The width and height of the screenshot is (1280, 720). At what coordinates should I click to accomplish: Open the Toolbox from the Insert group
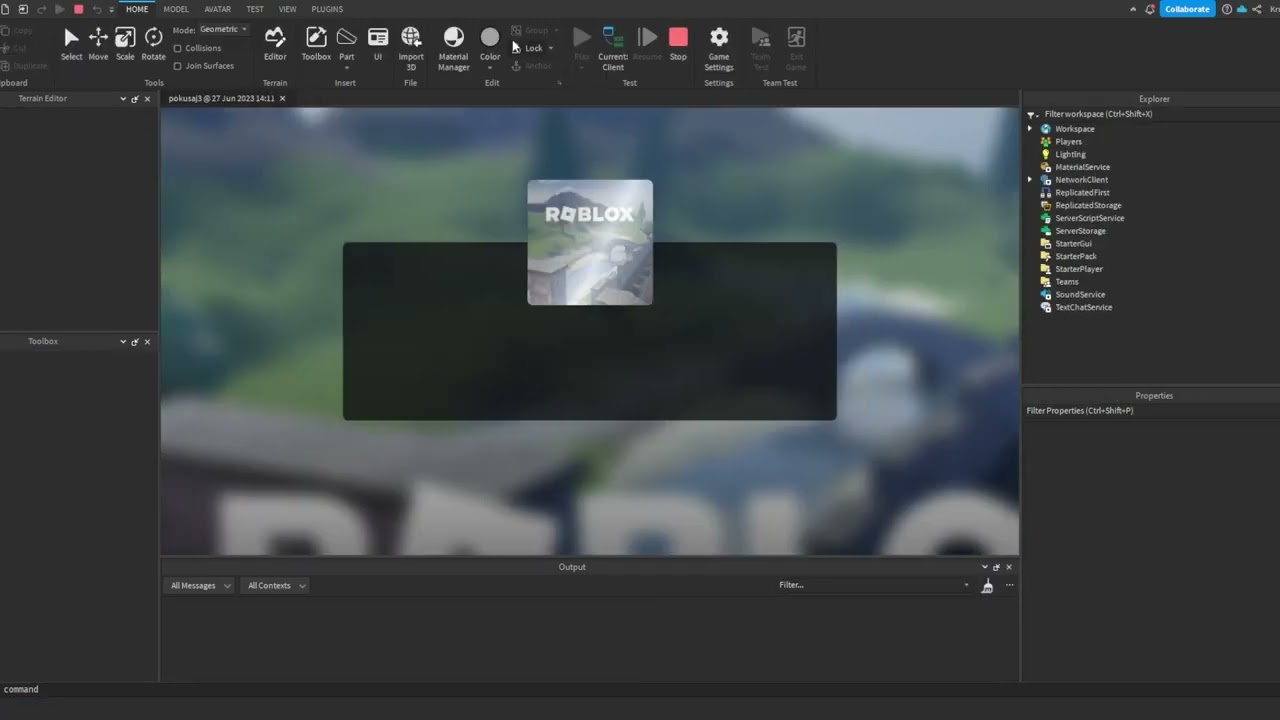pyautogui.click(x=316, y=44)
